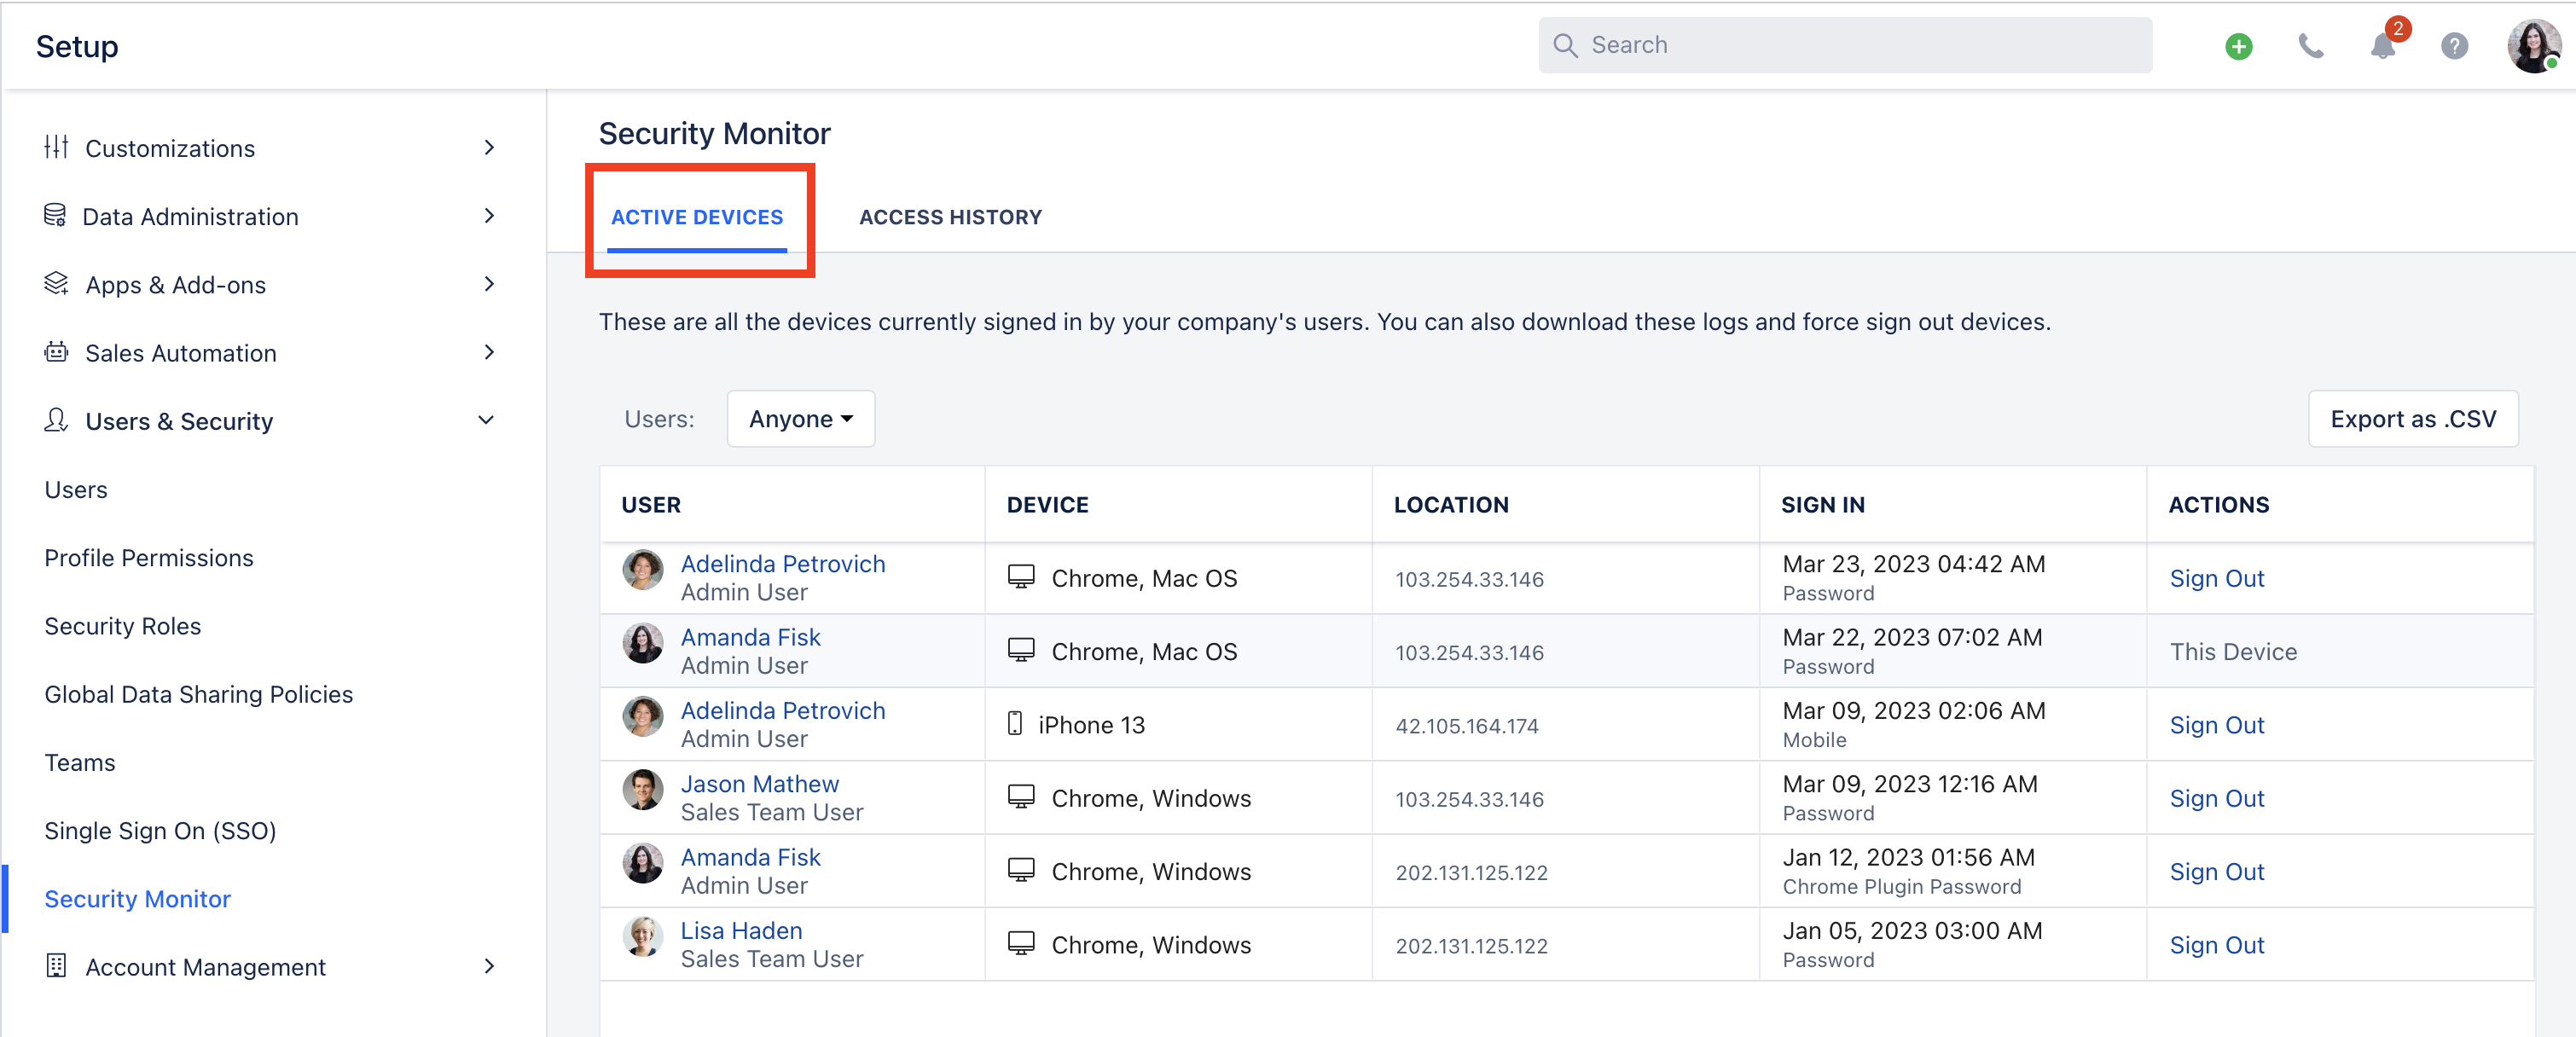This screenshot has height=1037, width=2576.
Task: Open the help question mark icon
Action: click(x=2454, y=46)
